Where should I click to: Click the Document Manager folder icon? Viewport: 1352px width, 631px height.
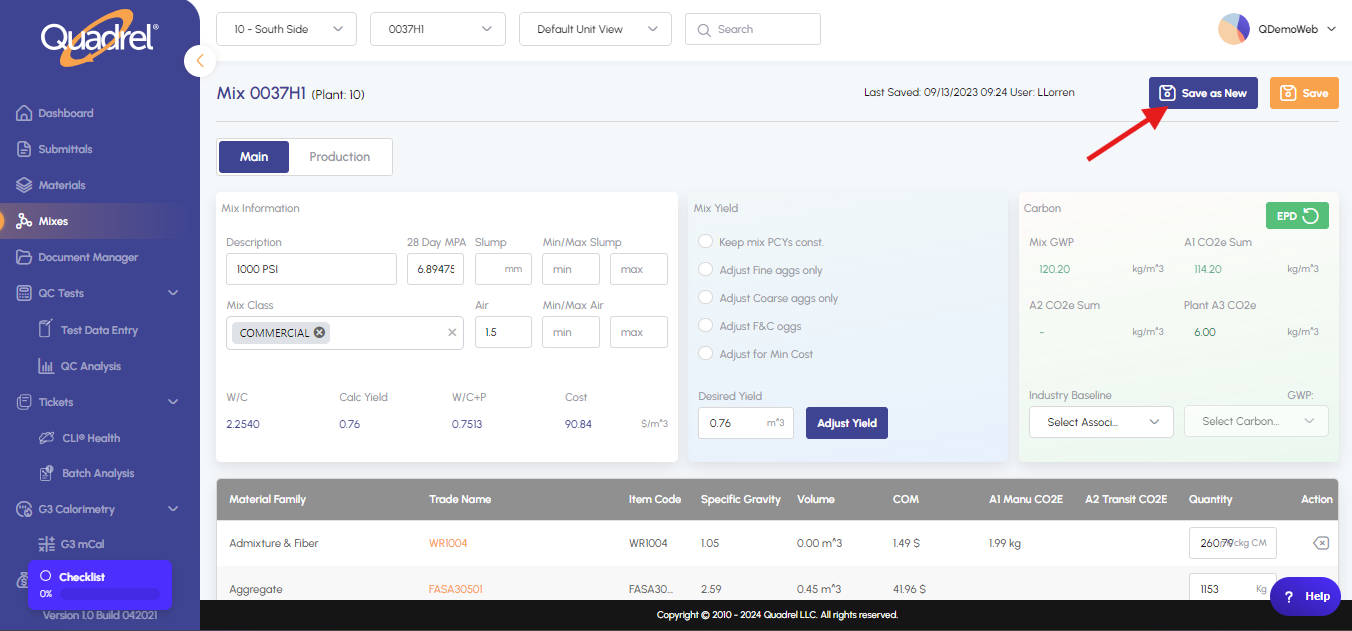click(x=25, y=257)
